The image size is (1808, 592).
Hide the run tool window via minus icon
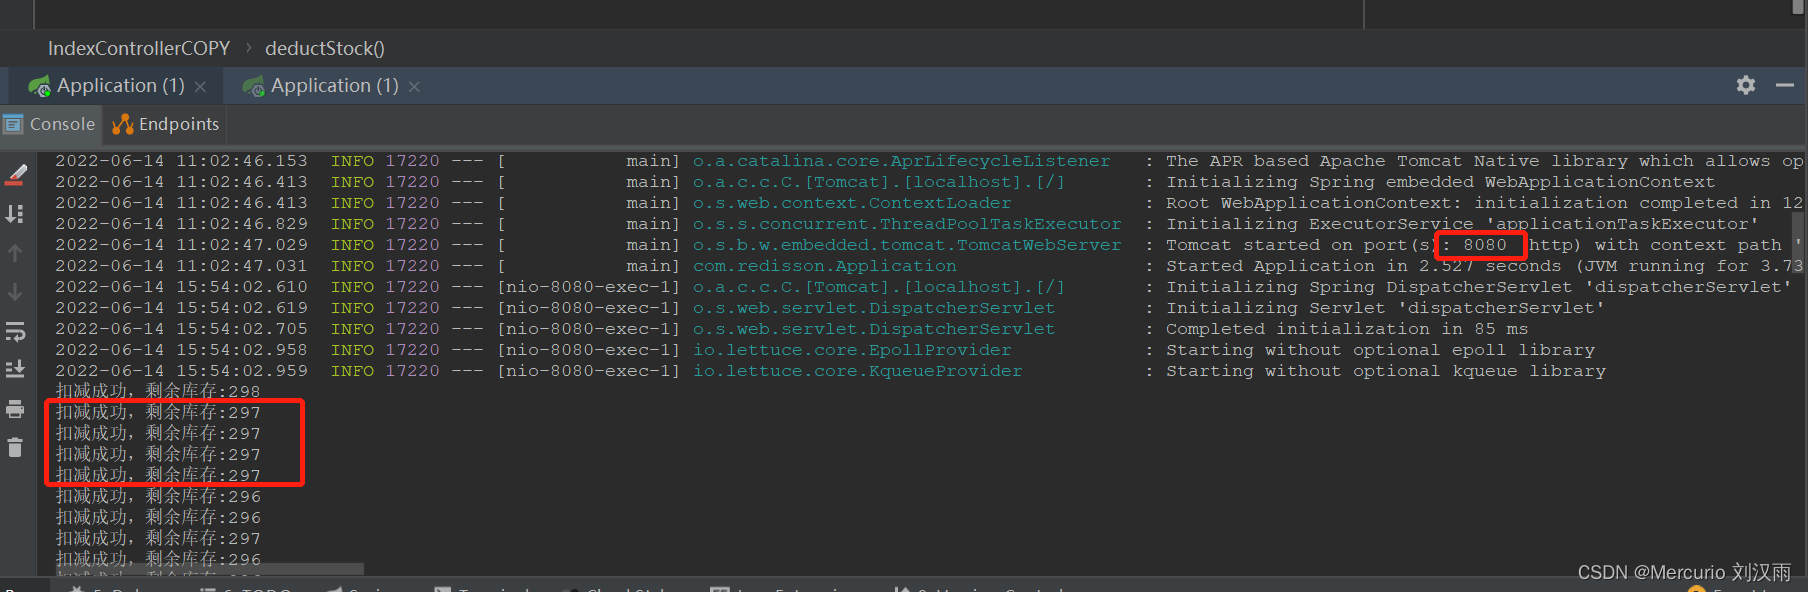click(1785, 85)
